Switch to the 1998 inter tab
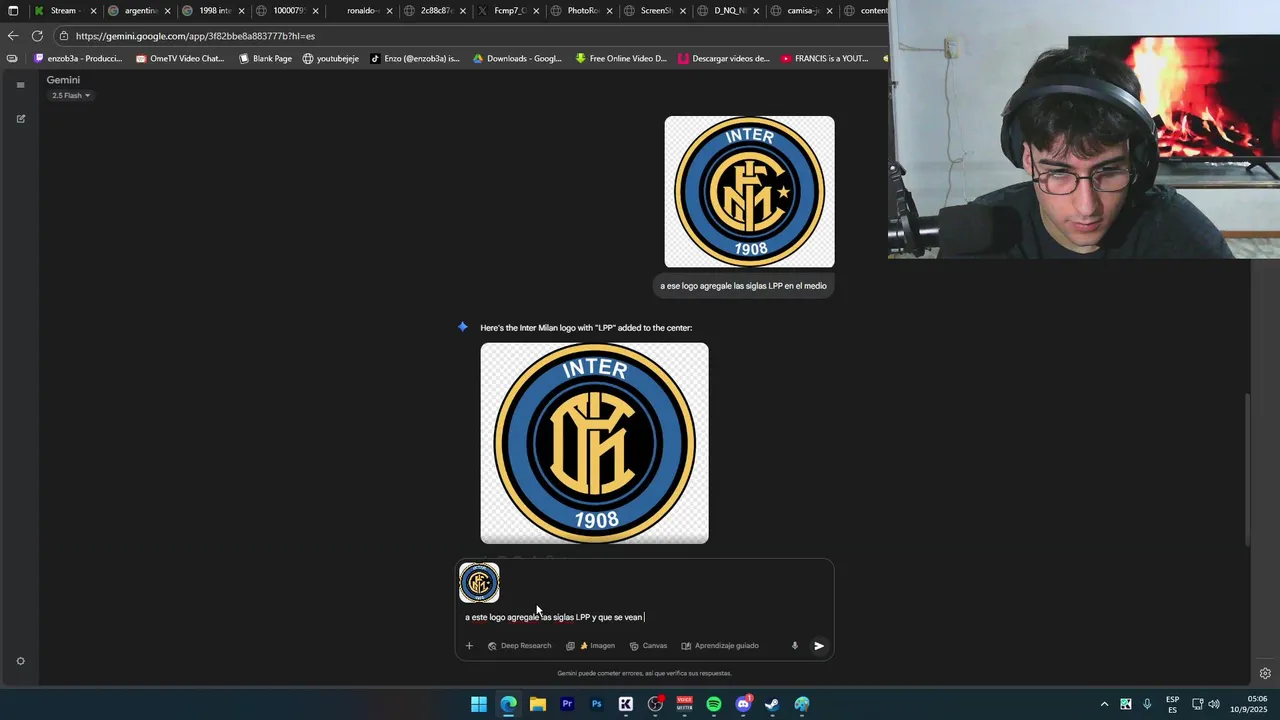 213,11
